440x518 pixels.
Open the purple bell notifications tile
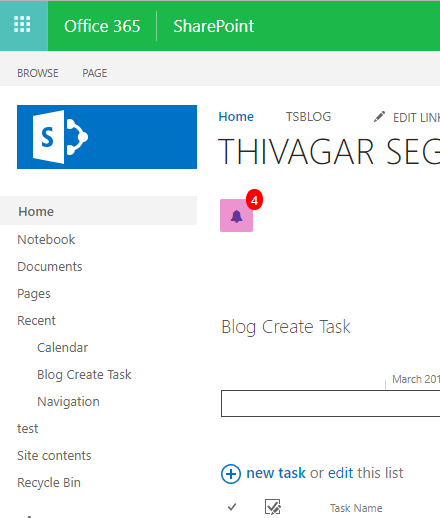coord(236,216)
